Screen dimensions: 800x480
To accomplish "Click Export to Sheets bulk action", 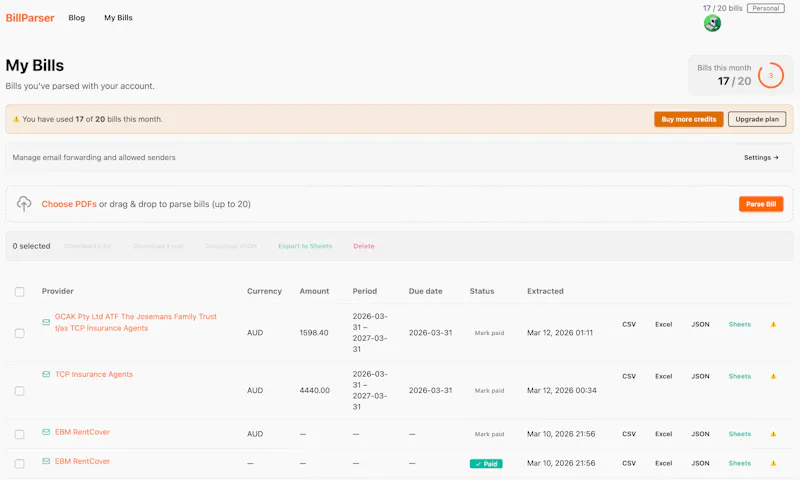I will [x=305, y=246].
